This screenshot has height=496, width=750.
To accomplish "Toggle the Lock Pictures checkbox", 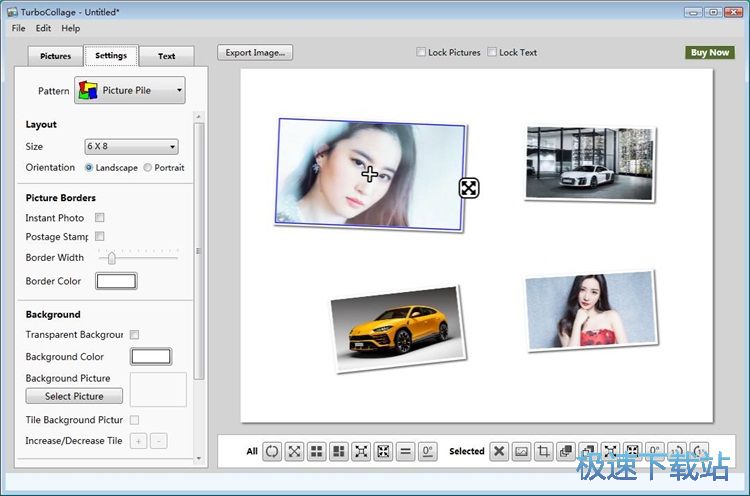I will pos(422,53).
